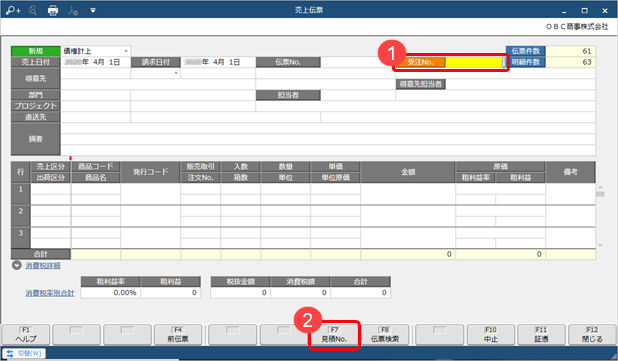Open the 消費税詳細 link
The width and height of the screenshot is (618, 361).
tap(43, 266)
